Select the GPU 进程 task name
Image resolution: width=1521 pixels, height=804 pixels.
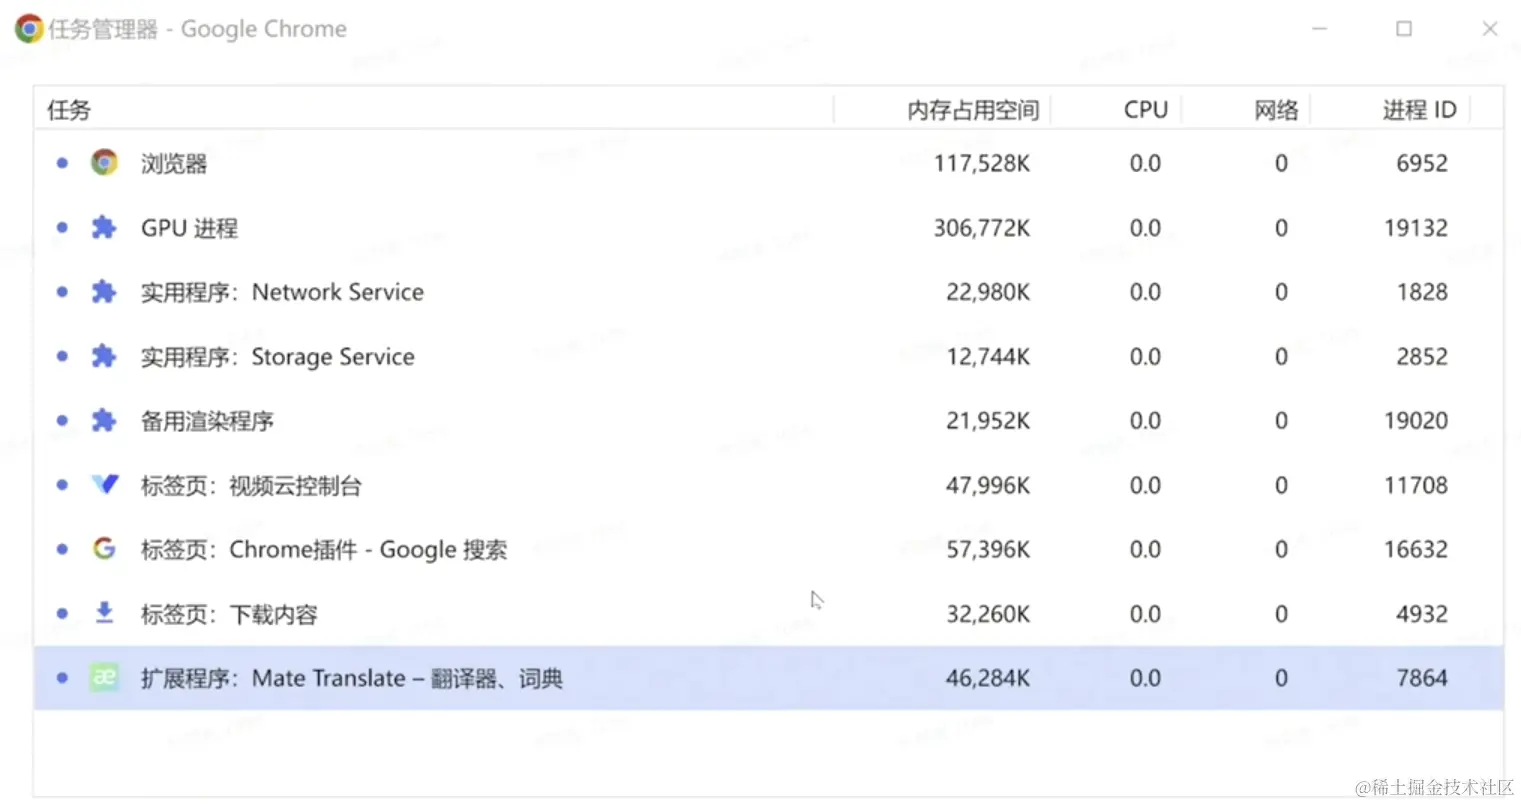click(x=189, y=228)
